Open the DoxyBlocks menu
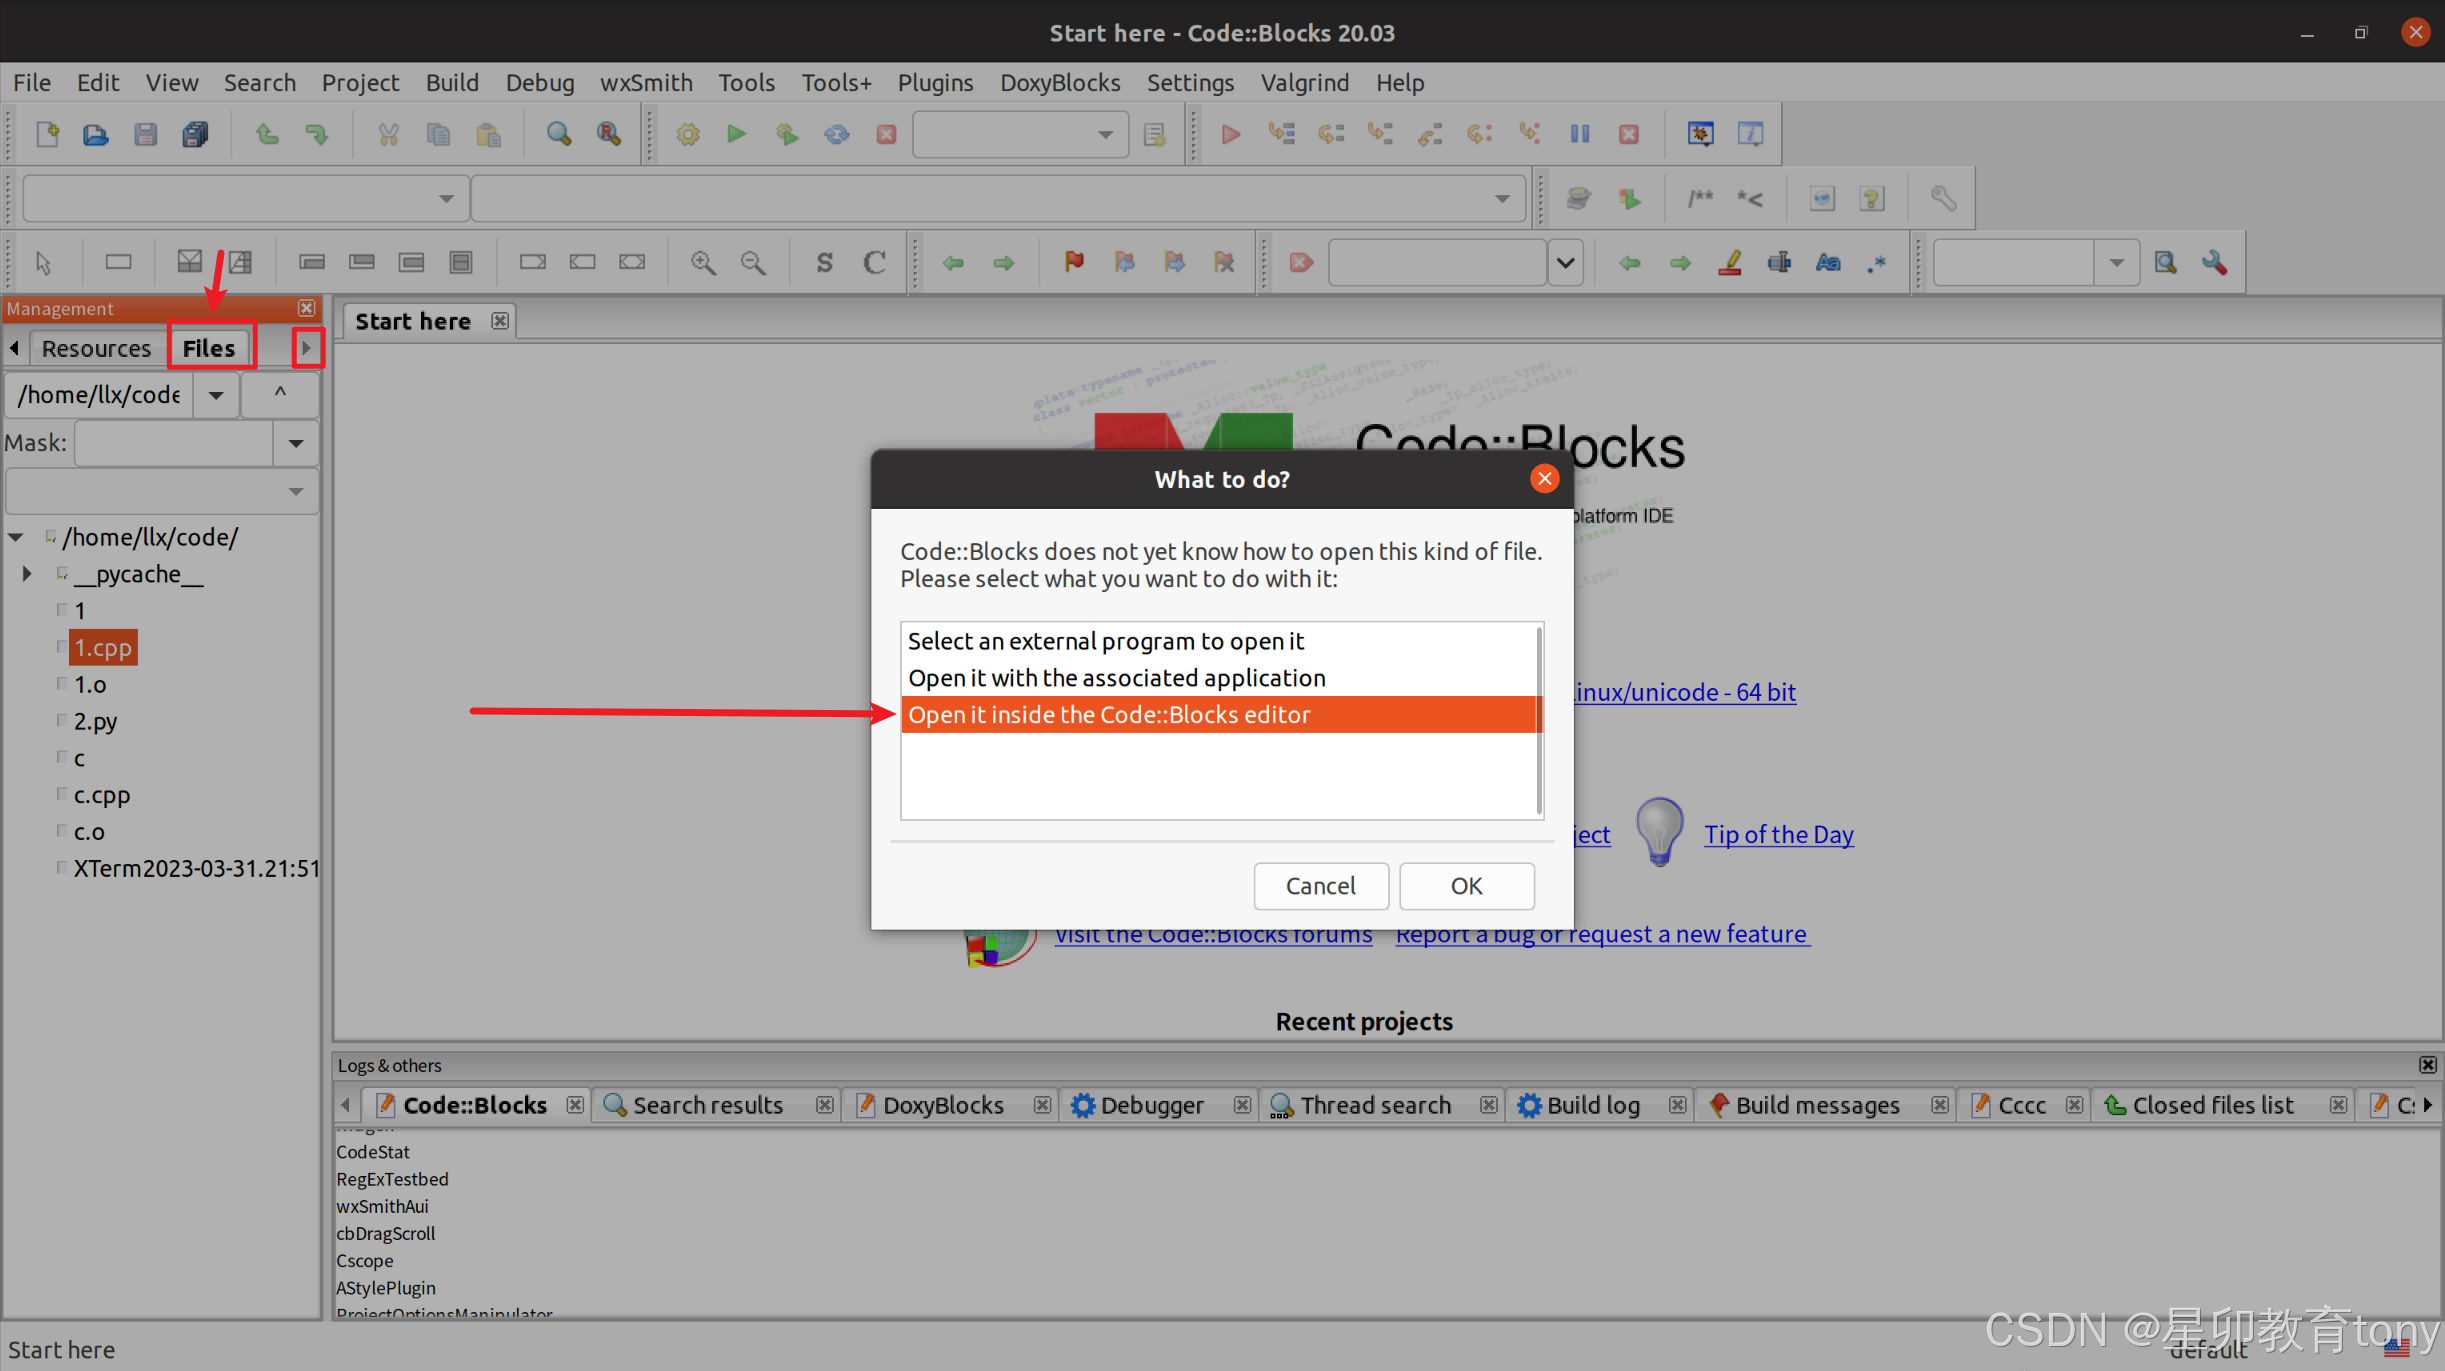2445x1371 pixels. coord(1060,82)
